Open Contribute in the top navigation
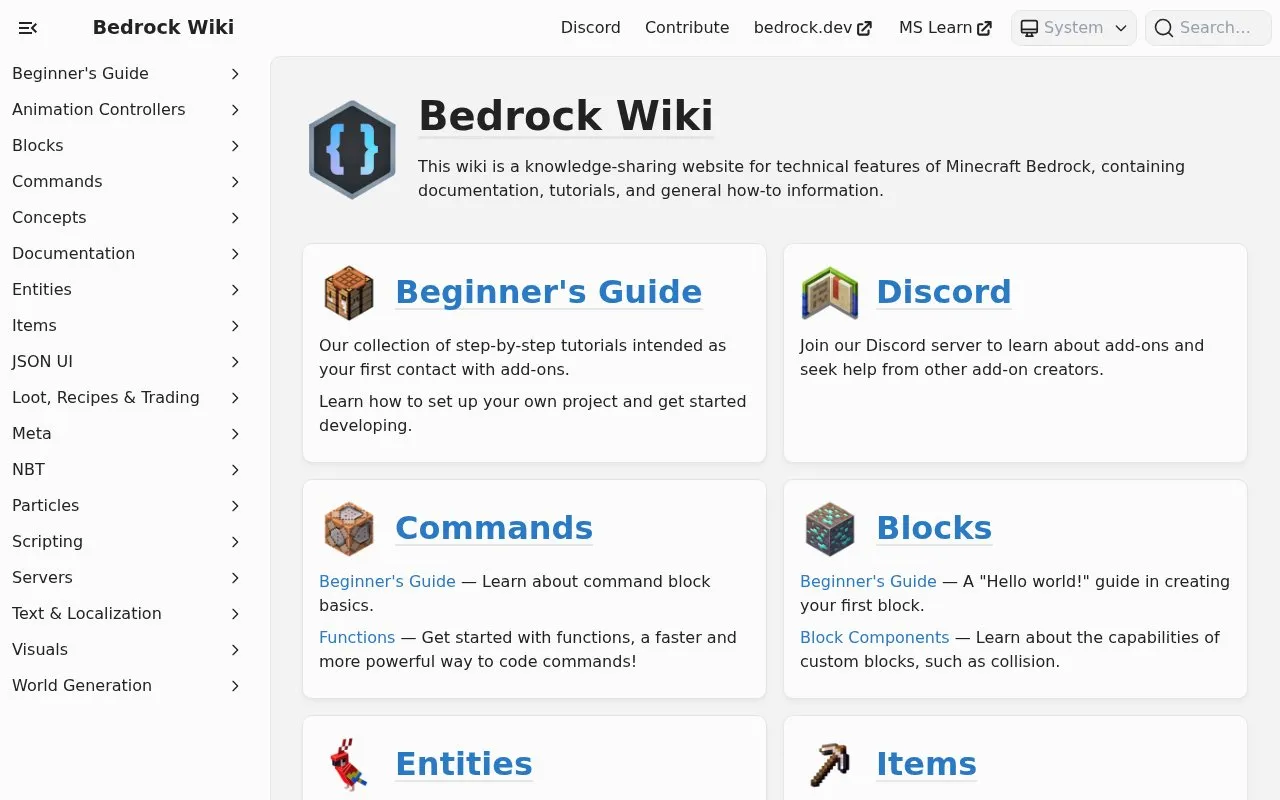 pyautogui.click(x=687, y=28)
